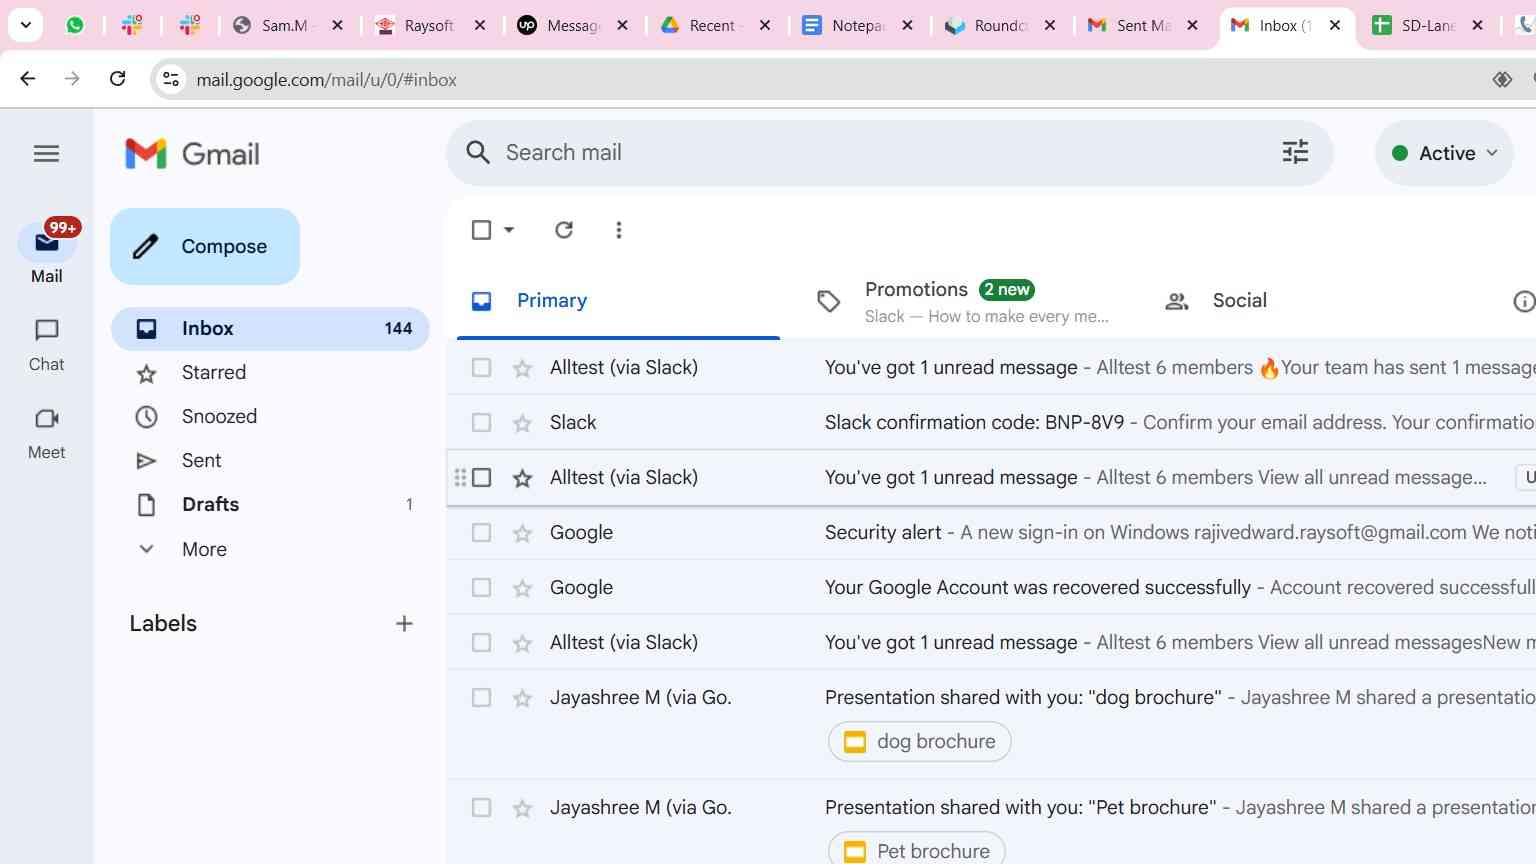This screenshot has height=864, width=1536.
Task: Click the Compose button
Action: point(205,246)
